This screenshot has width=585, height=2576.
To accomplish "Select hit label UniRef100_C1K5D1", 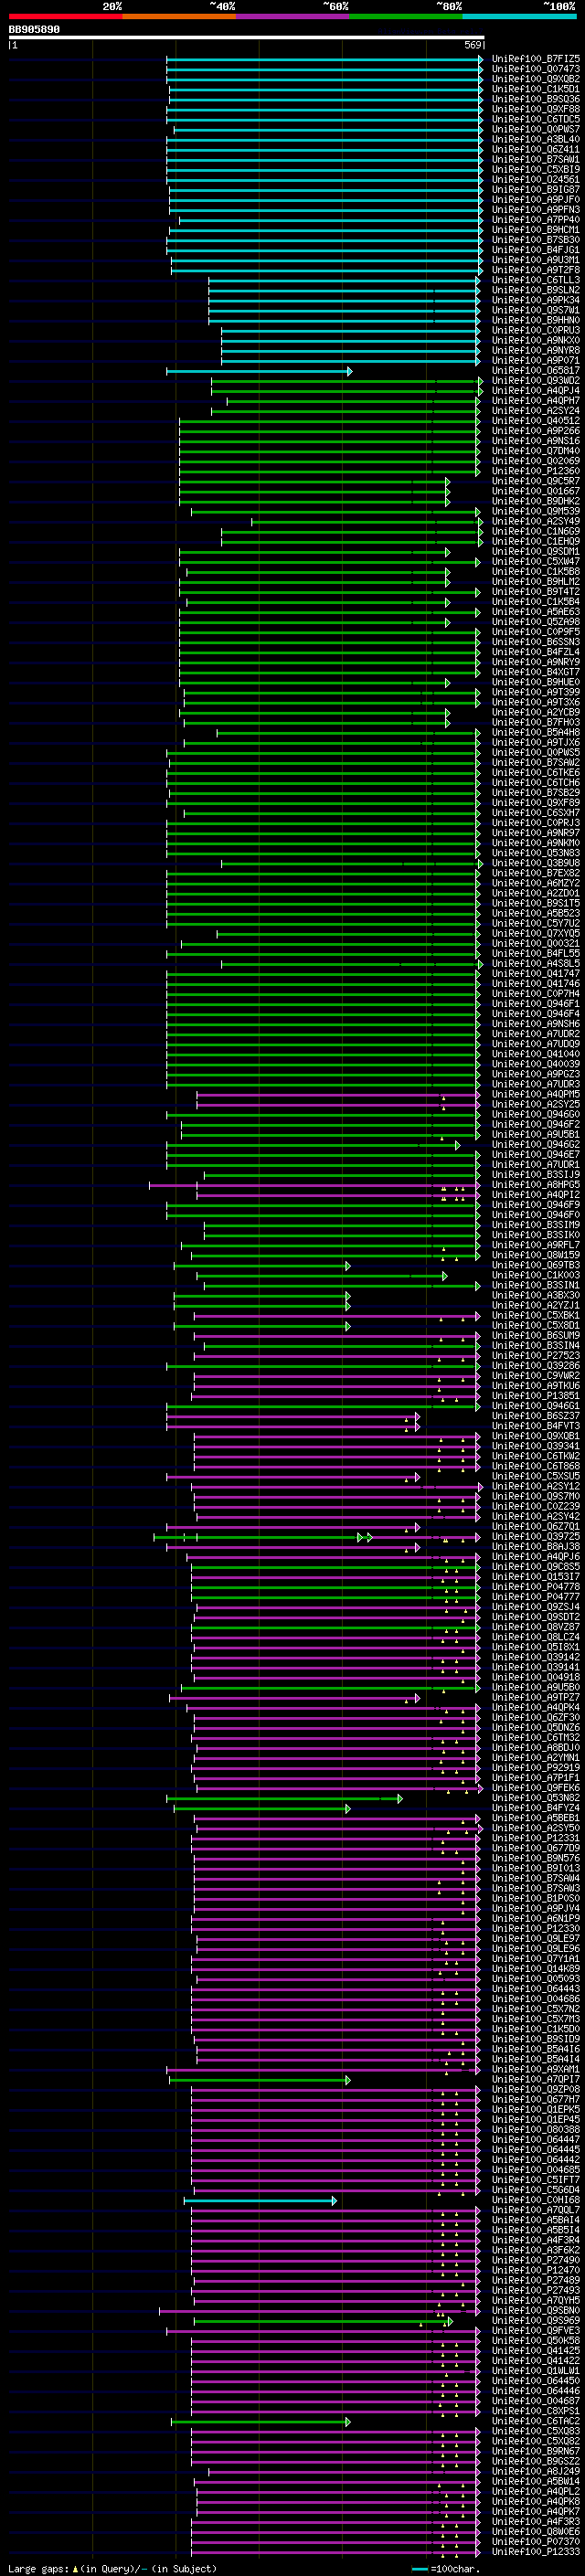I will pyautogui.click(x=536, y=89).
